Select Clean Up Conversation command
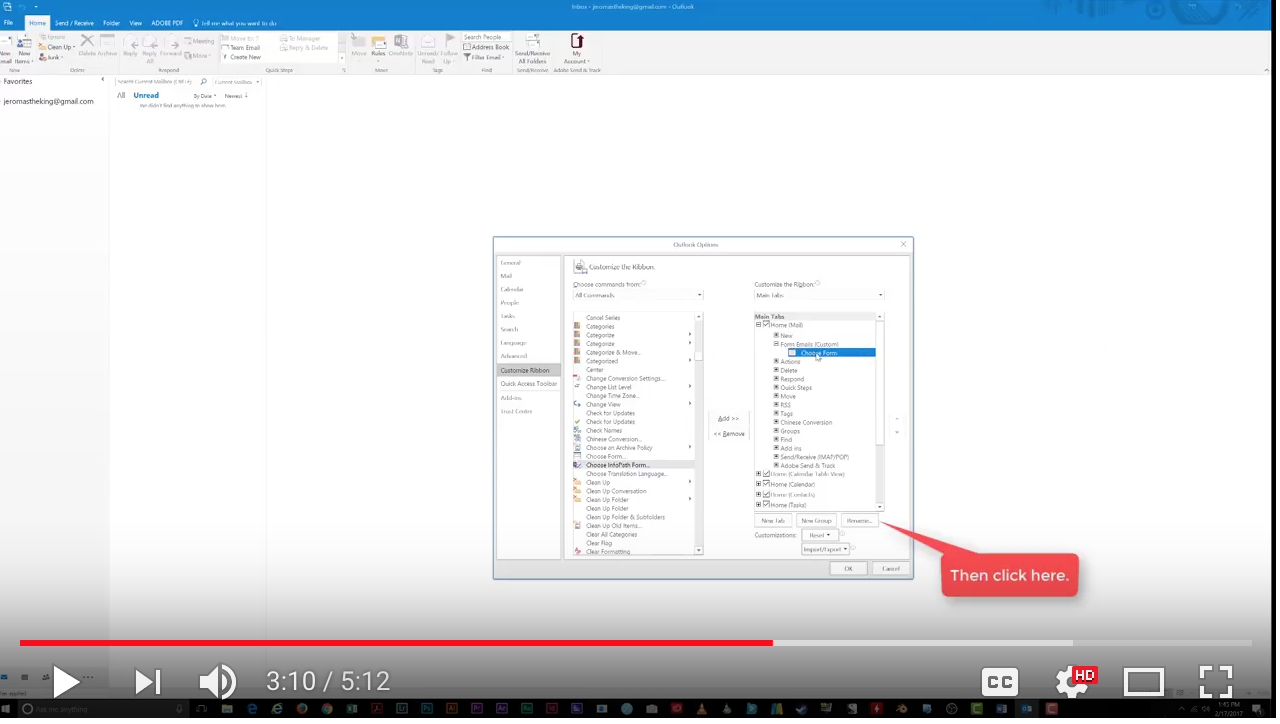1280x724 pixels. (x=616, y=491)
